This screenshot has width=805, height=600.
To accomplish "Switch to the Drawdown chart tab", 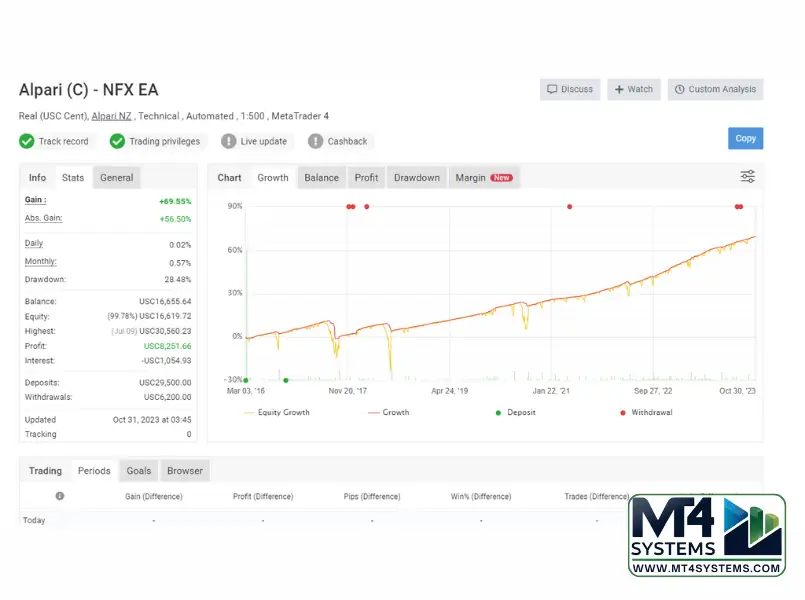I will [416, 178].
